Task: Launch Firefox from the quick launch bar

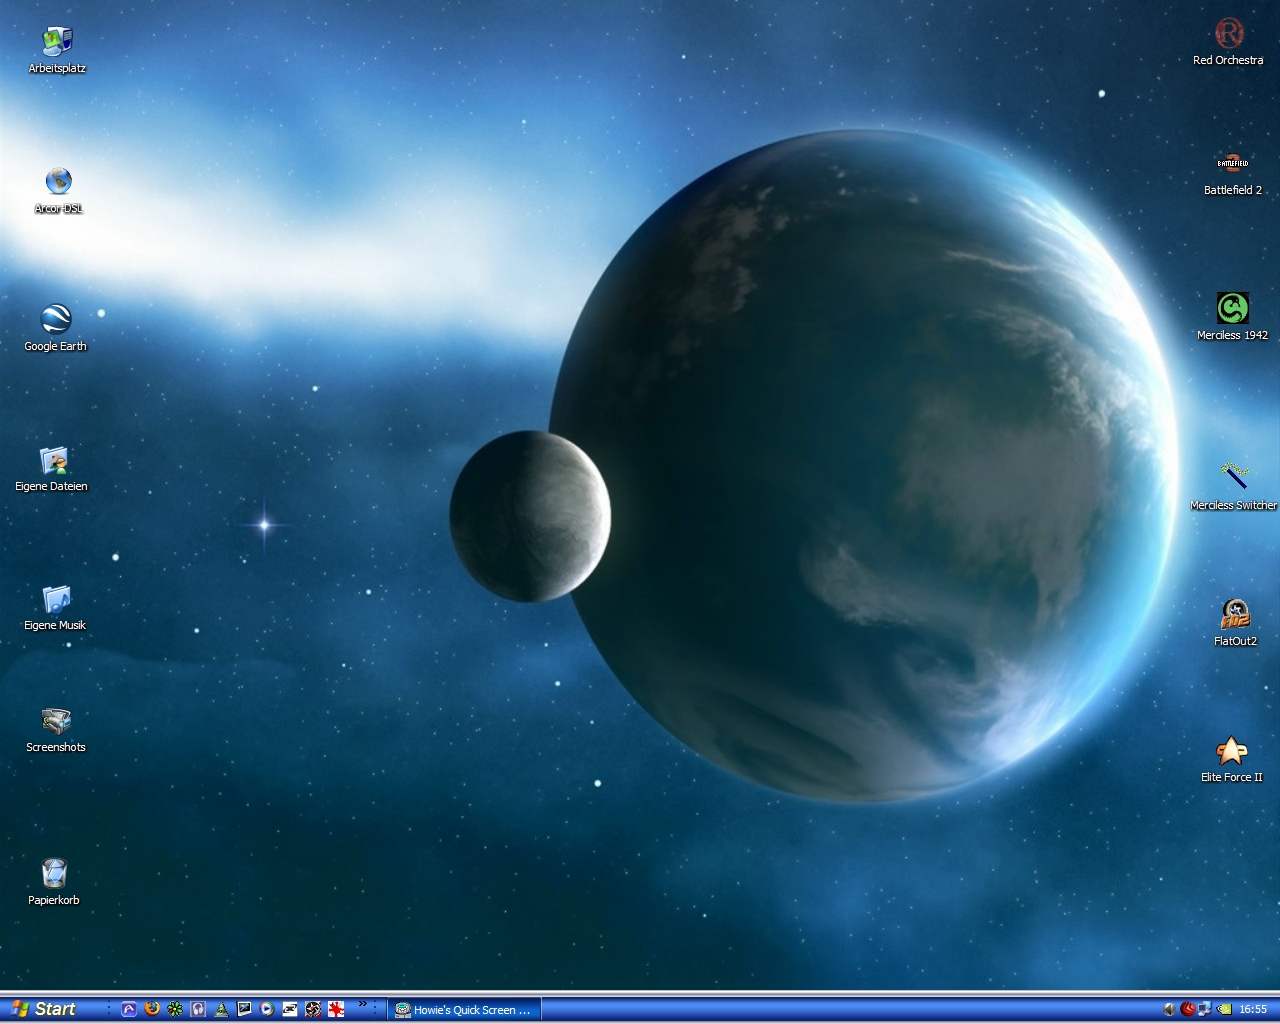Action: click(x=152, y=1009)
